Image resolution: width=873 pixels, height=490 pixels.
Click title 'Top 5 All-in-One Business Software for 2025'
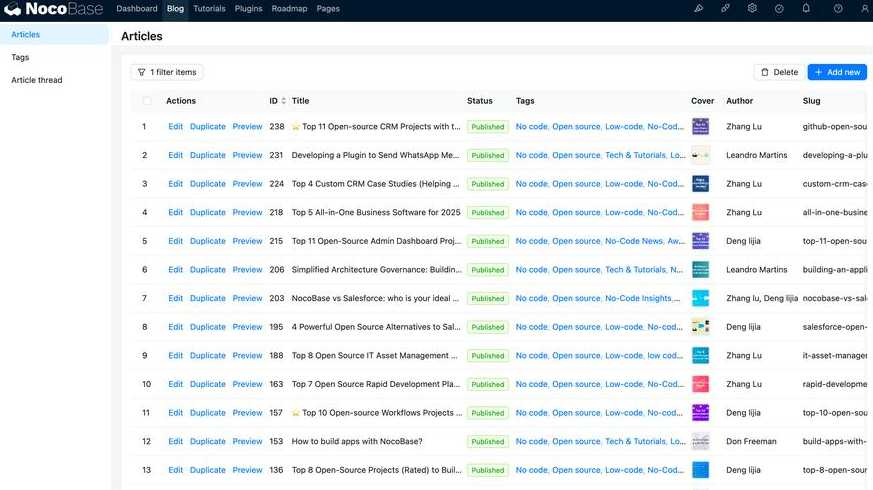pyautogui.click(x=376, y=212)
